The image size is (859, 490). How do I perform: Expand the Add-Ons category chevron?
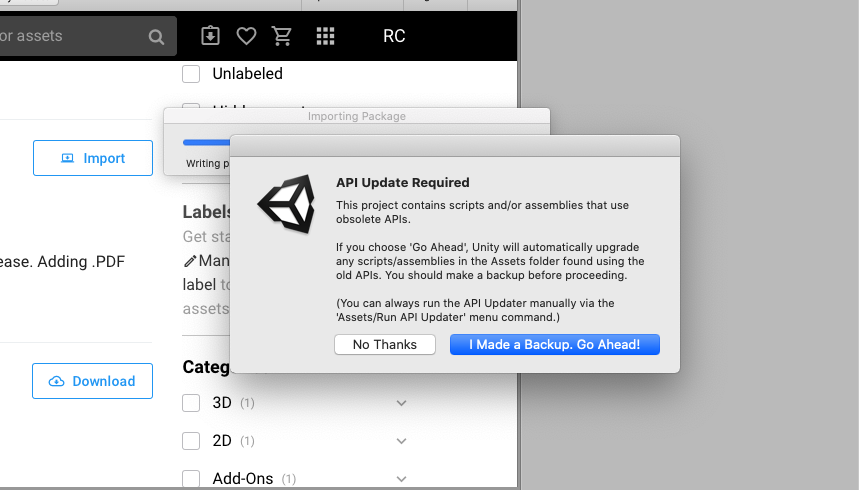pos(401,479)
